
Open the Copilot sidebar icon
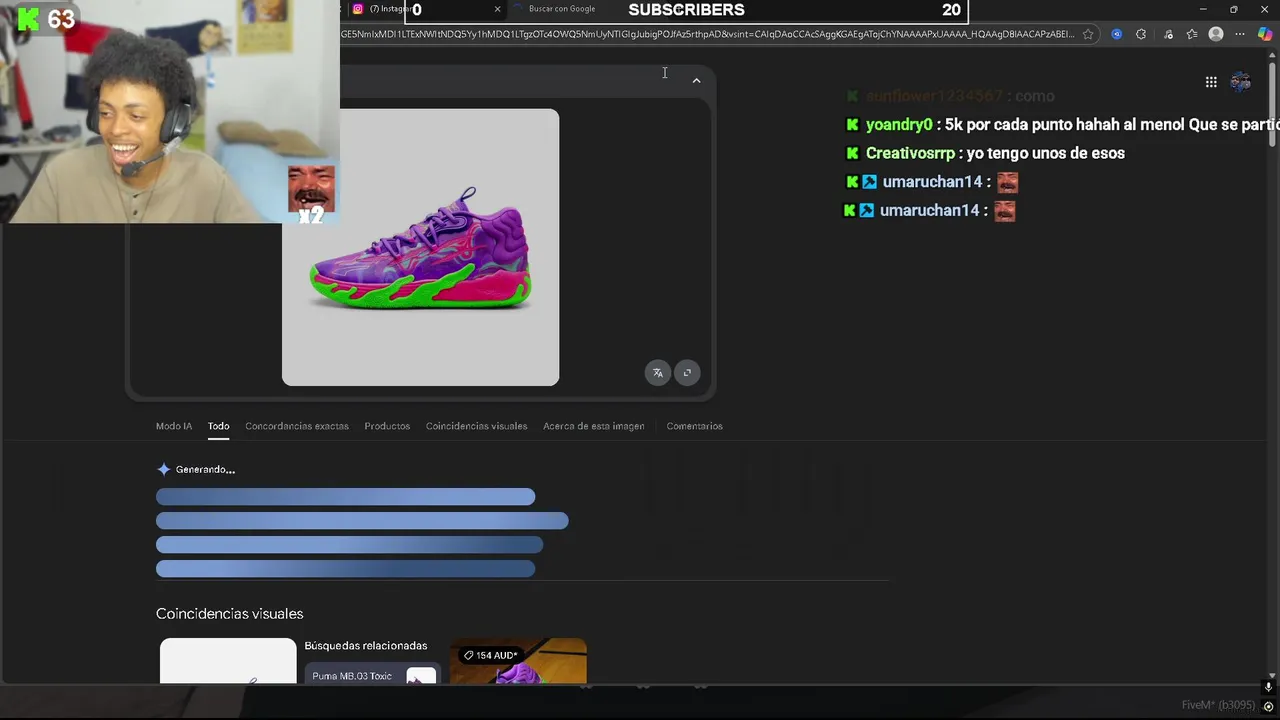click(1265, 34)
